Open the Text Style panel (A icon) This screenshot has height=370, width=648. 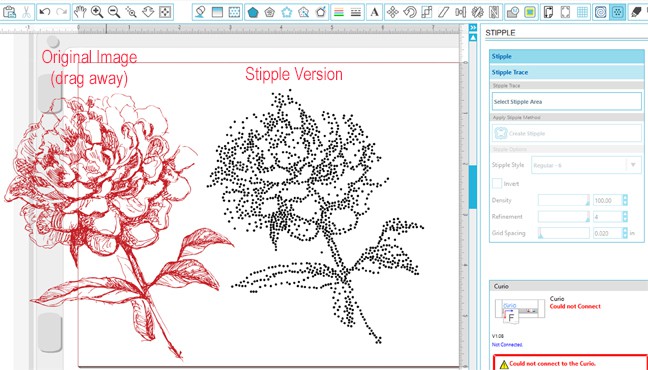pos(374,12)
